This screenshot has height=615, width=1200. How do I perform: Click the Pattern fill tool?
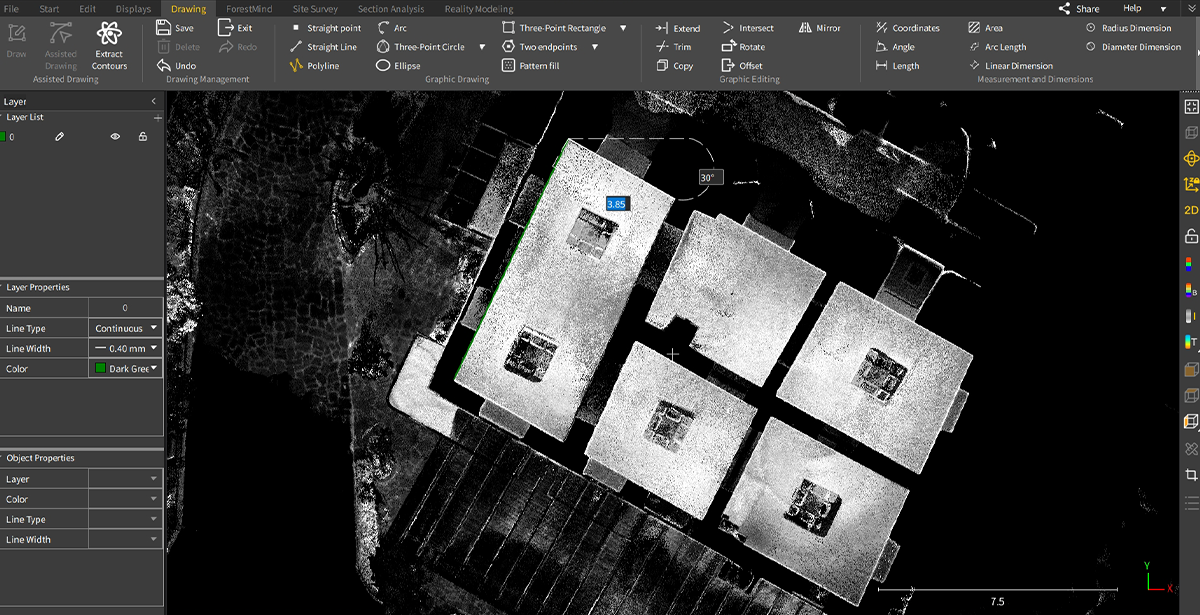[x=536, y=65]
